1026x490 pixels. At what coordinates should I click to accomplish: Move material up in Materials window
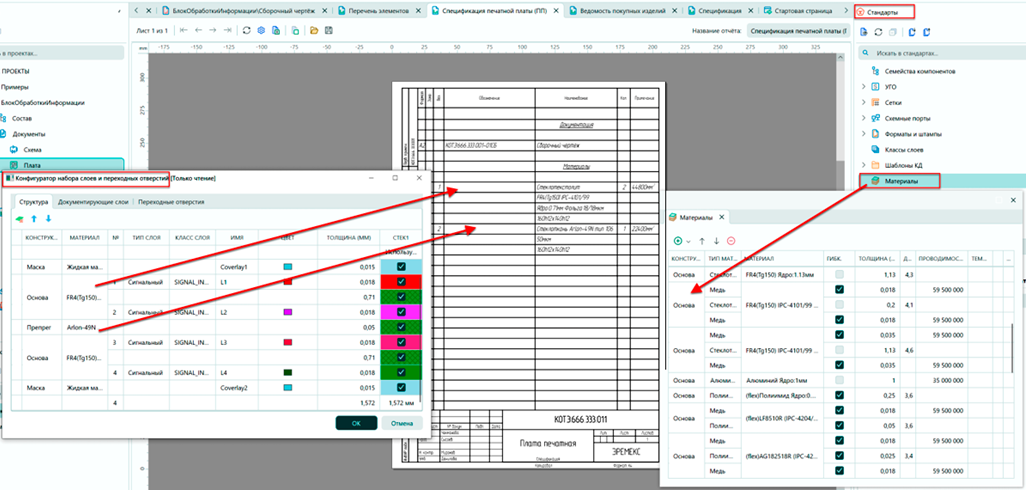(702, 241)
